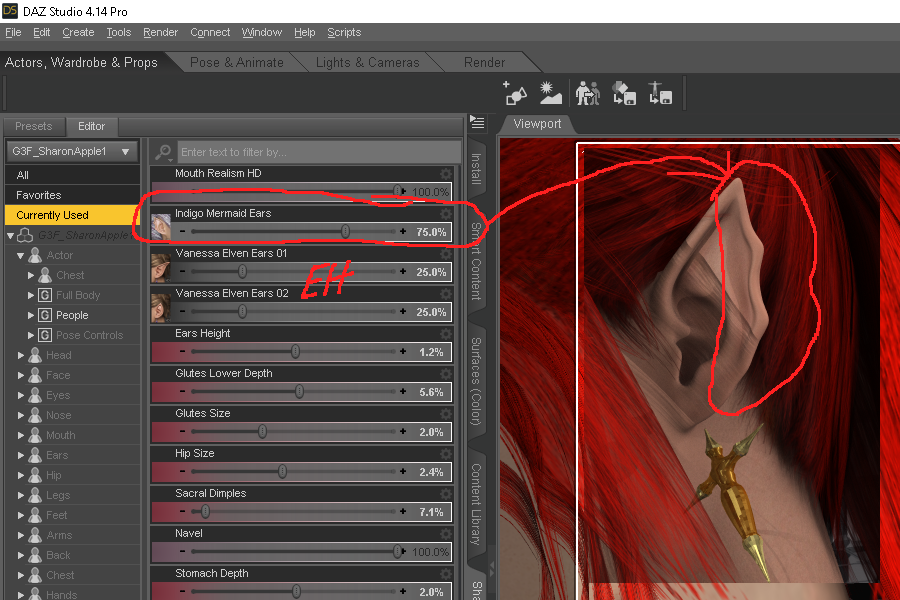The image size is (900, 600).
Task: Expand the Pose Controls tree node
Action: pos(31,335)
